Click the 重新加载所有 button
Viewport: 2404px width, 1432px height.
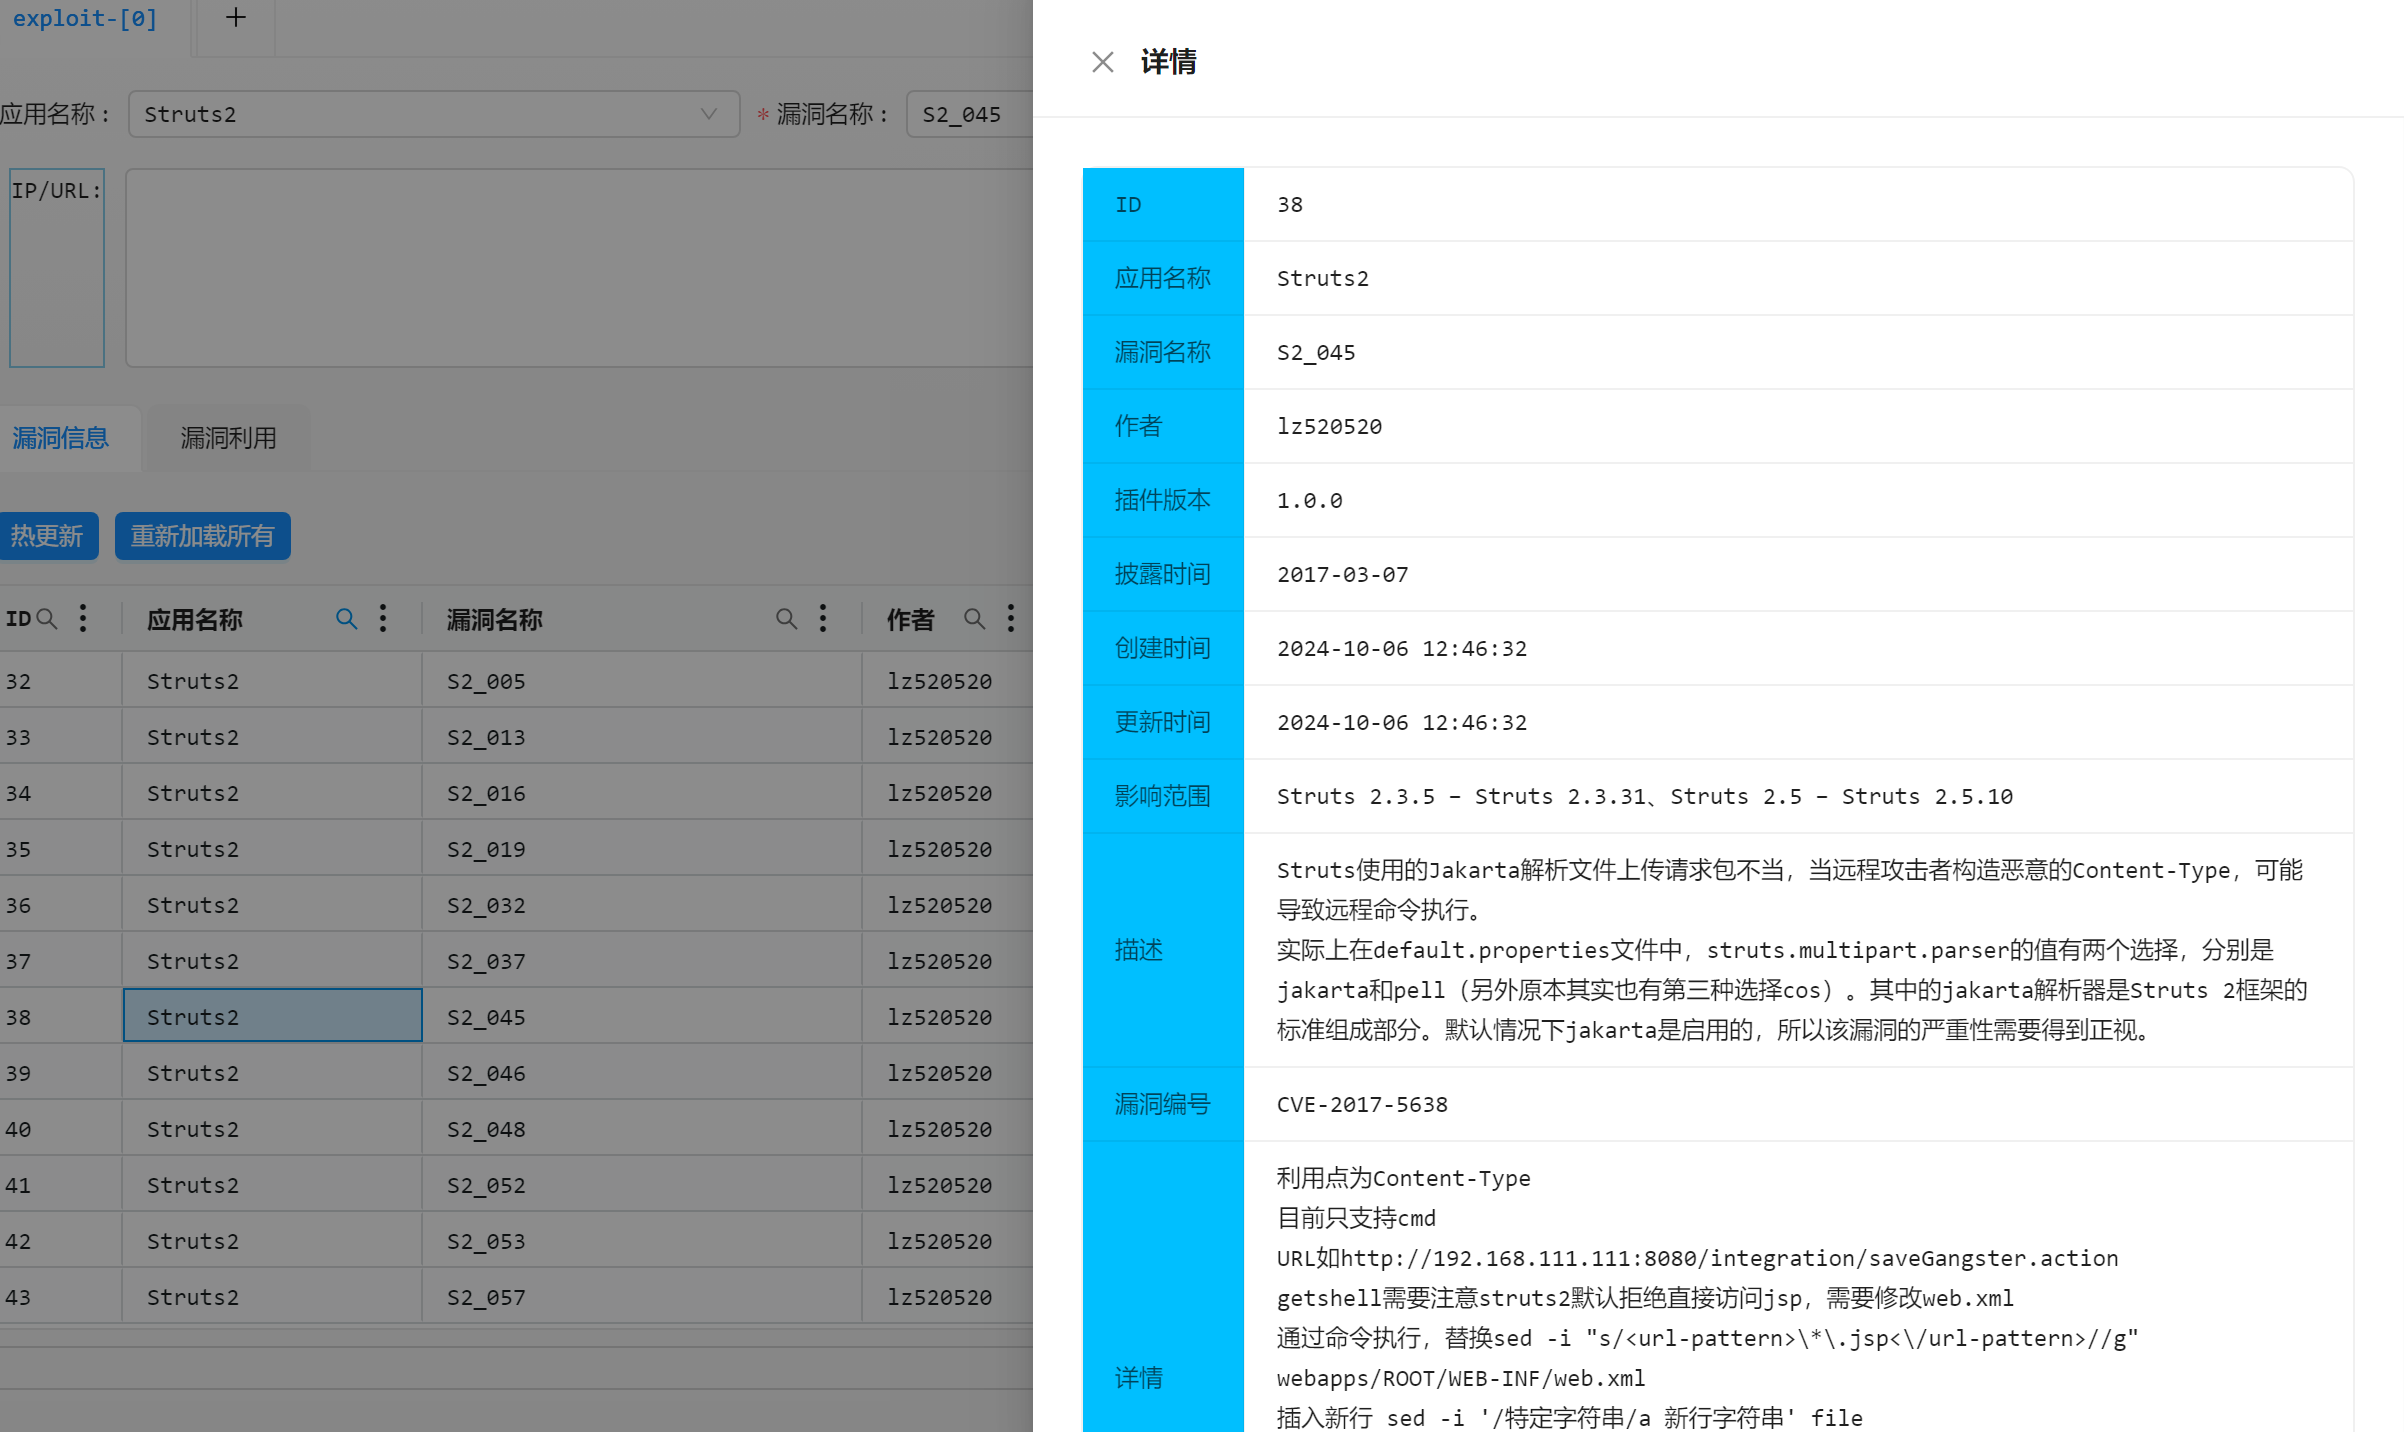click(x=202, y=536)
